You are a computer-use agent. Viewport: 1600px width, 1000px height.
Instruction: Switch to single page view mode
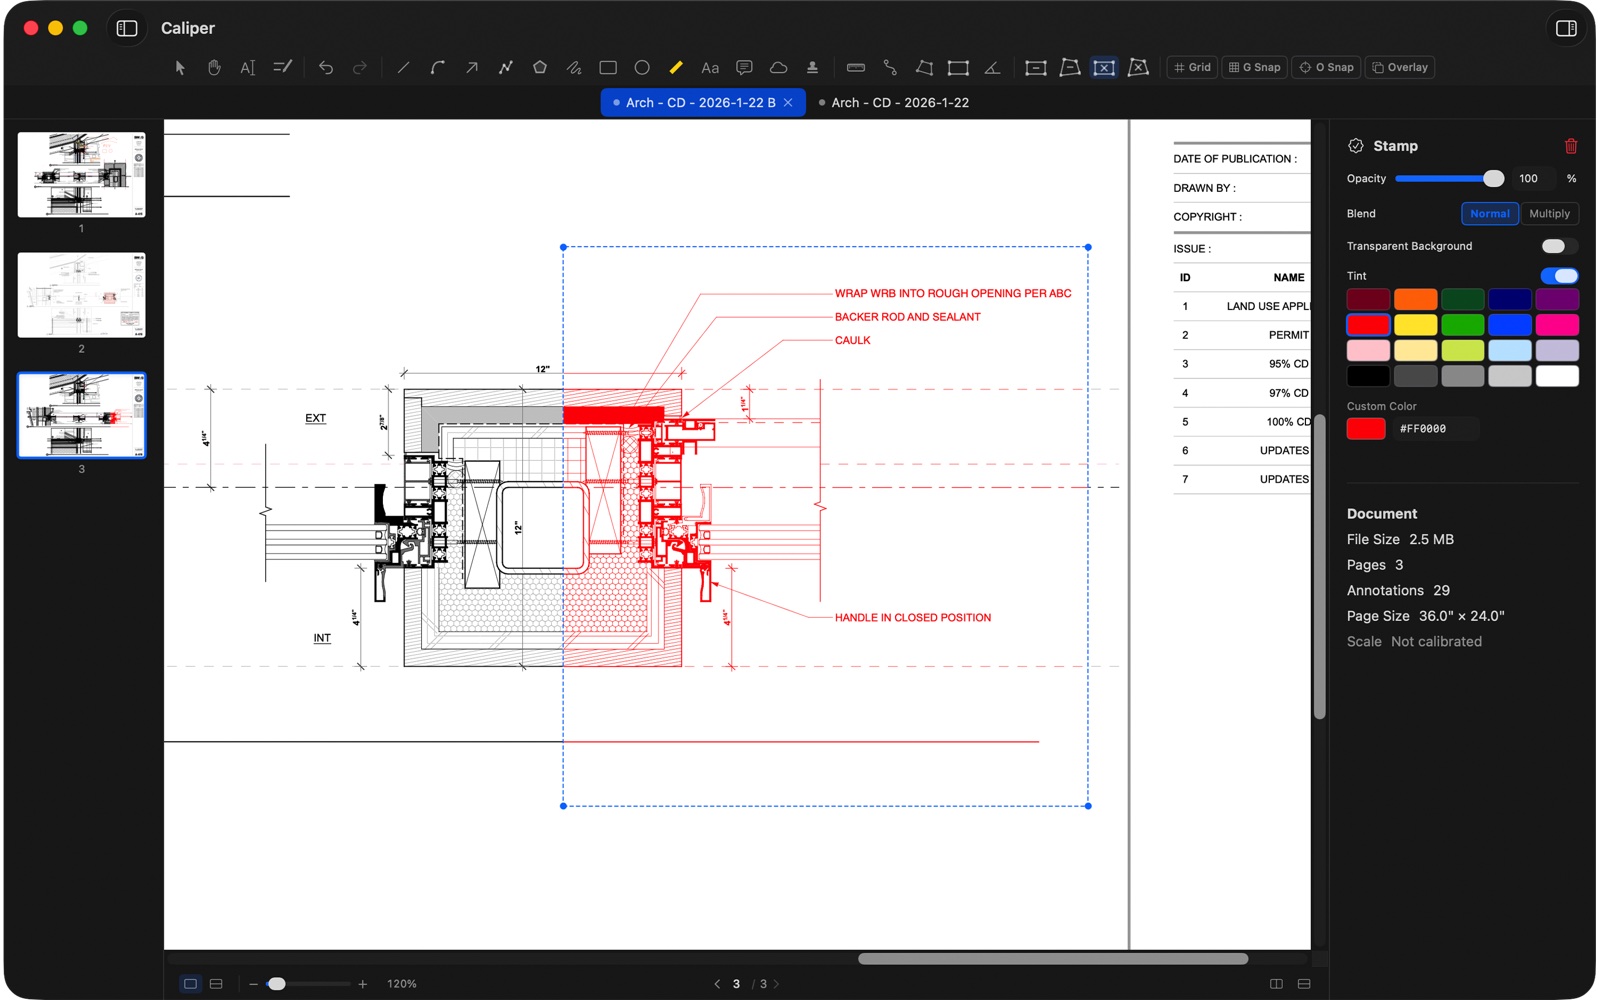190,984
